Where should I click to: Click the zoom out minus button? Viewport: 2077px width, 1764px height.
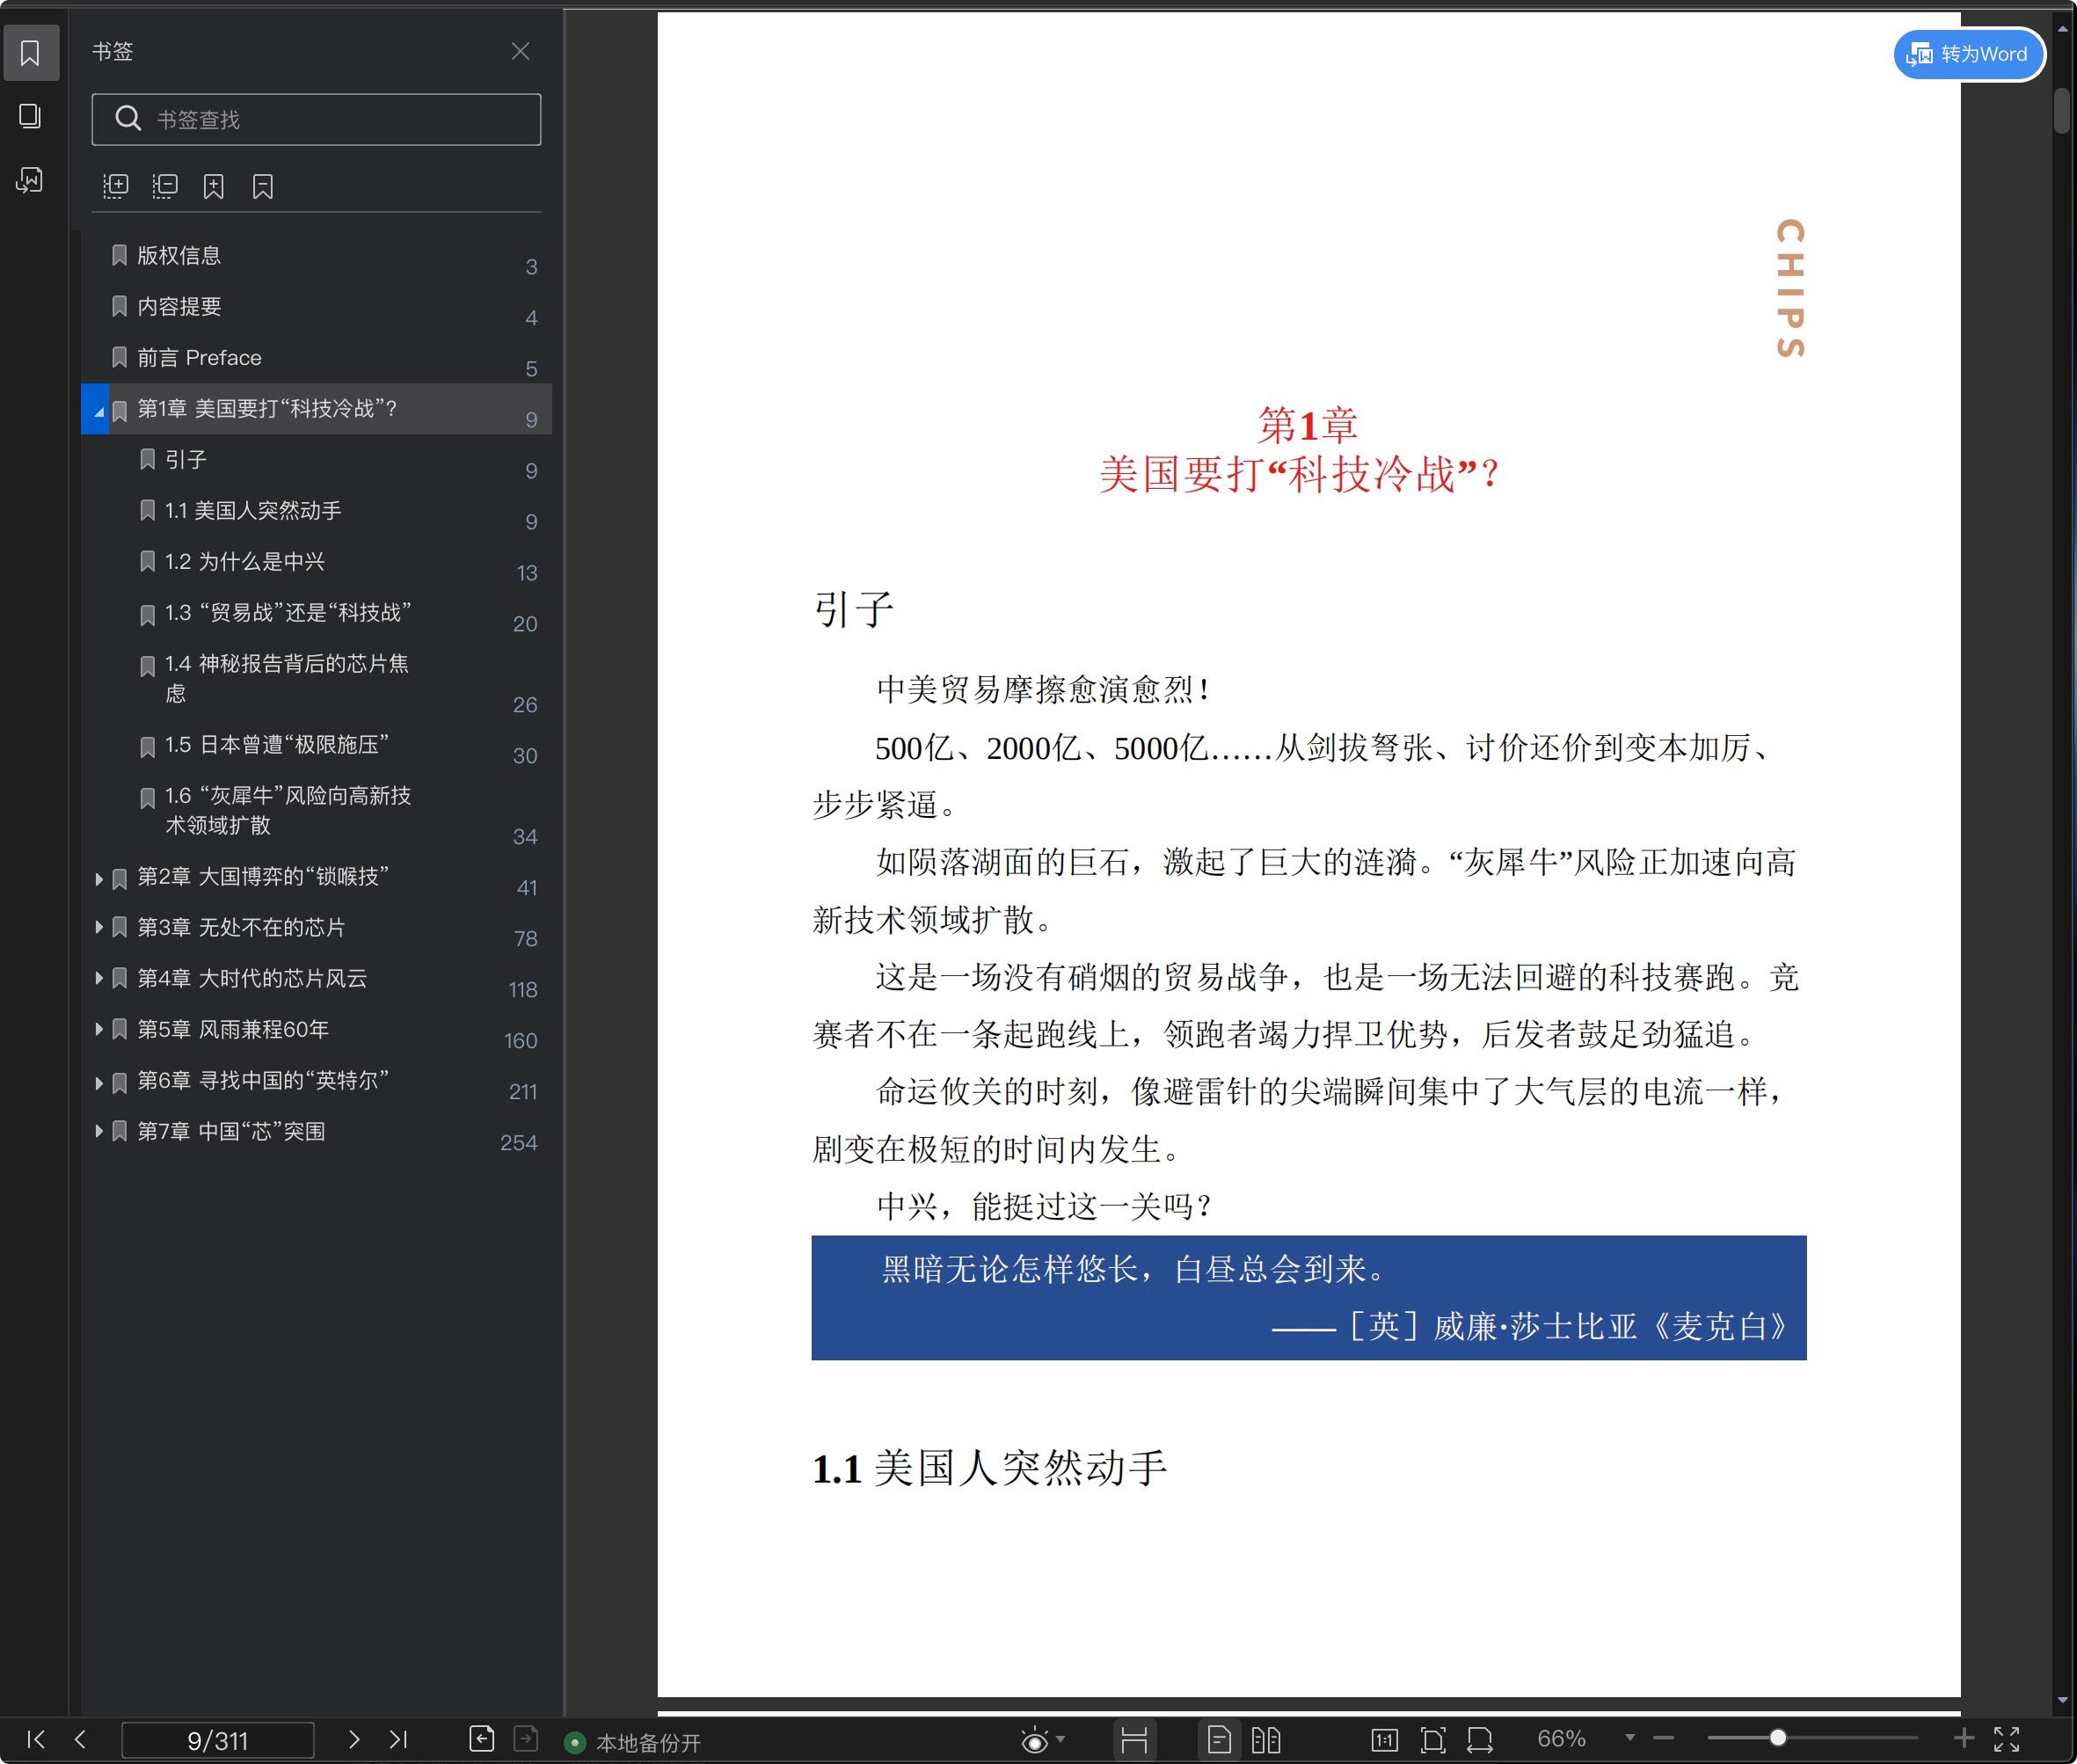coord(1663,1738)
